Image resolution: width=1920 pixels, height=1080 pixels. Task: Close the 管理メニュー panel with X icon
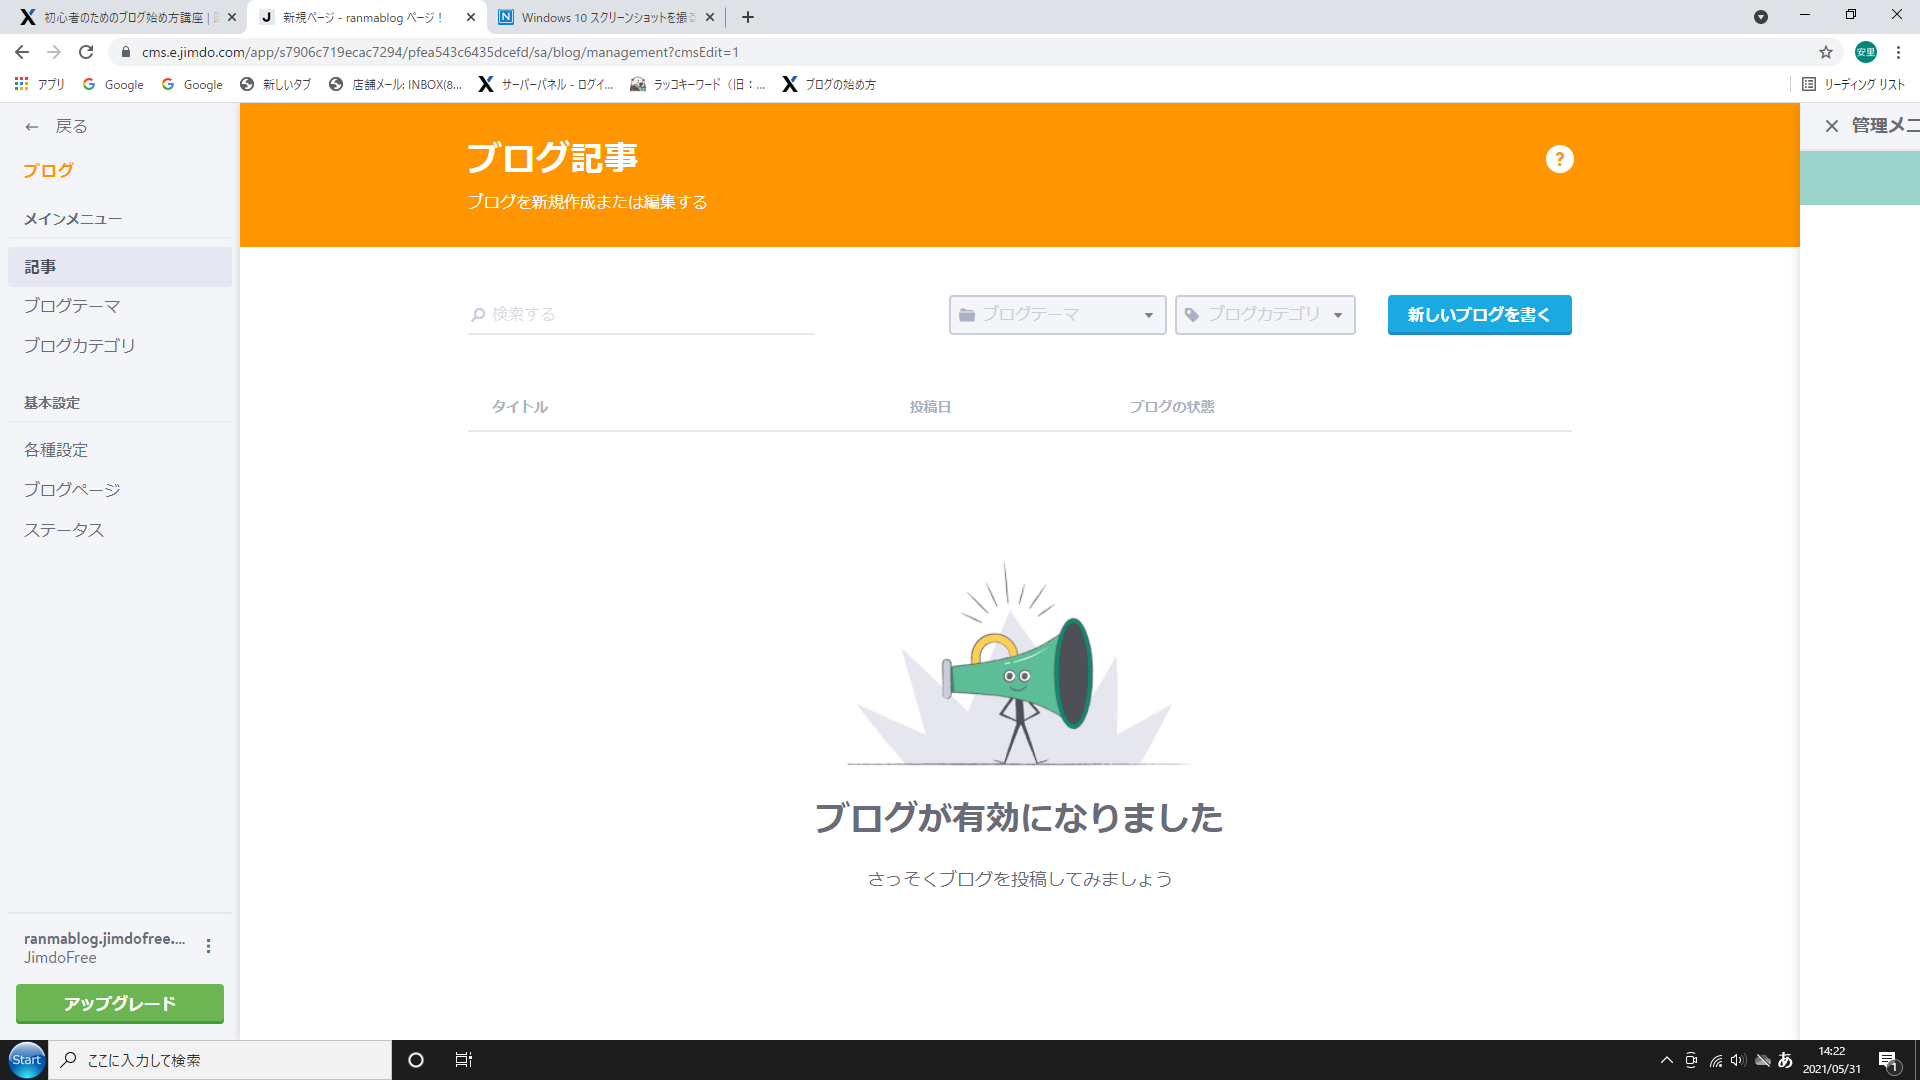point(1831,126)
